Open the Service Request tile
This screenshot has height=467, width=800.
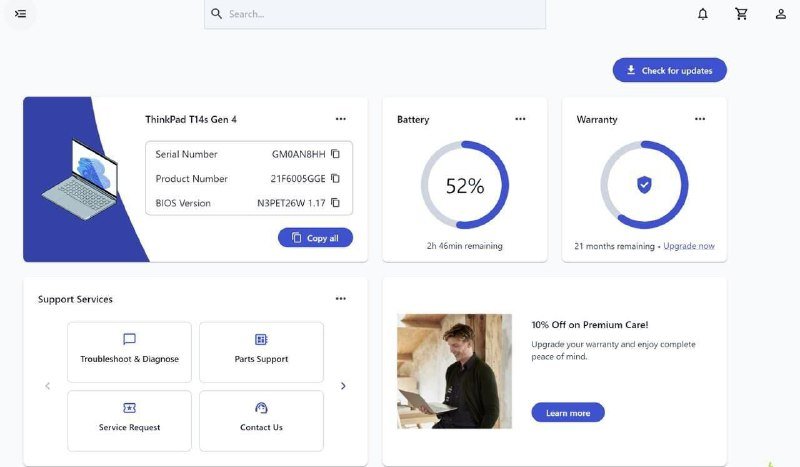(129, 419)
